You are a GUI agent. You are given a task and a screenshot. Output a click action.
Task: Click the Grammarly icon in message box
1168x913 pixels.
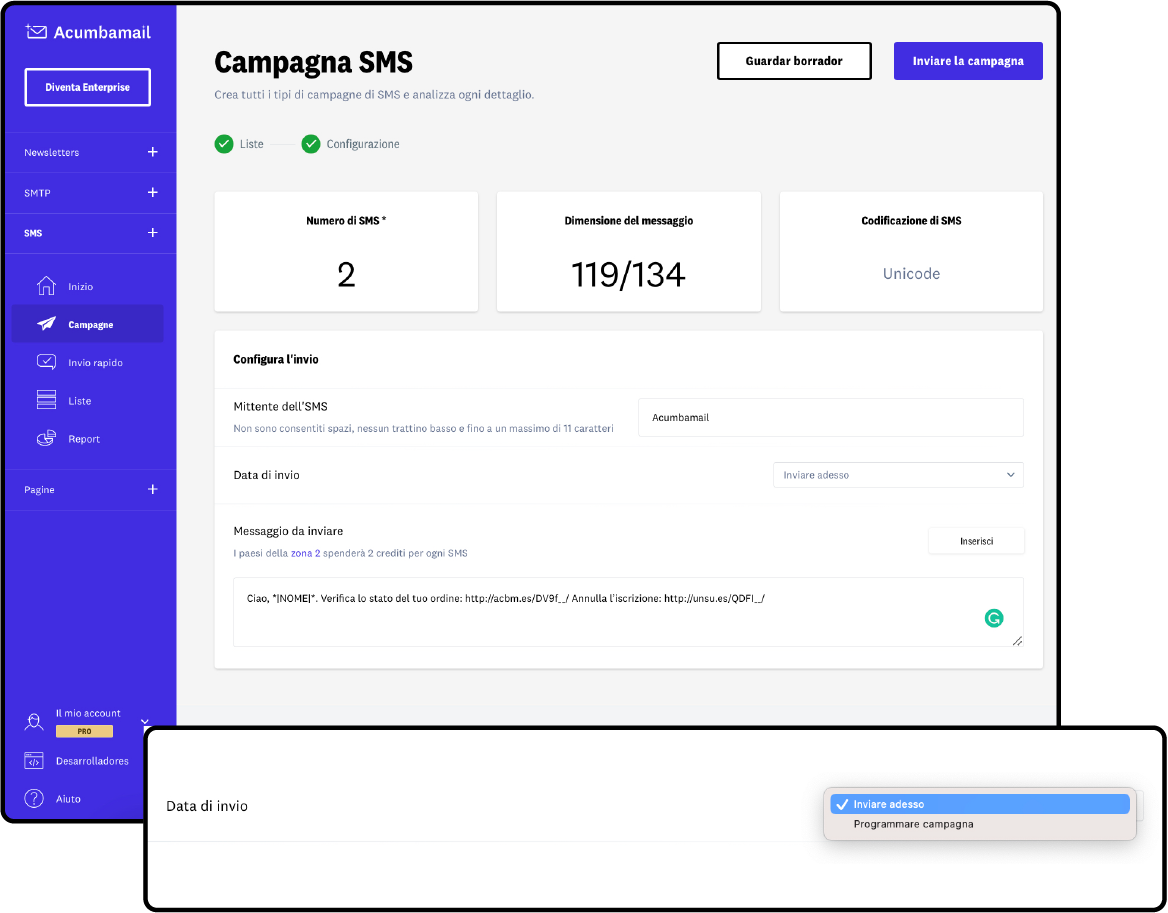click(x=994, y=618)
